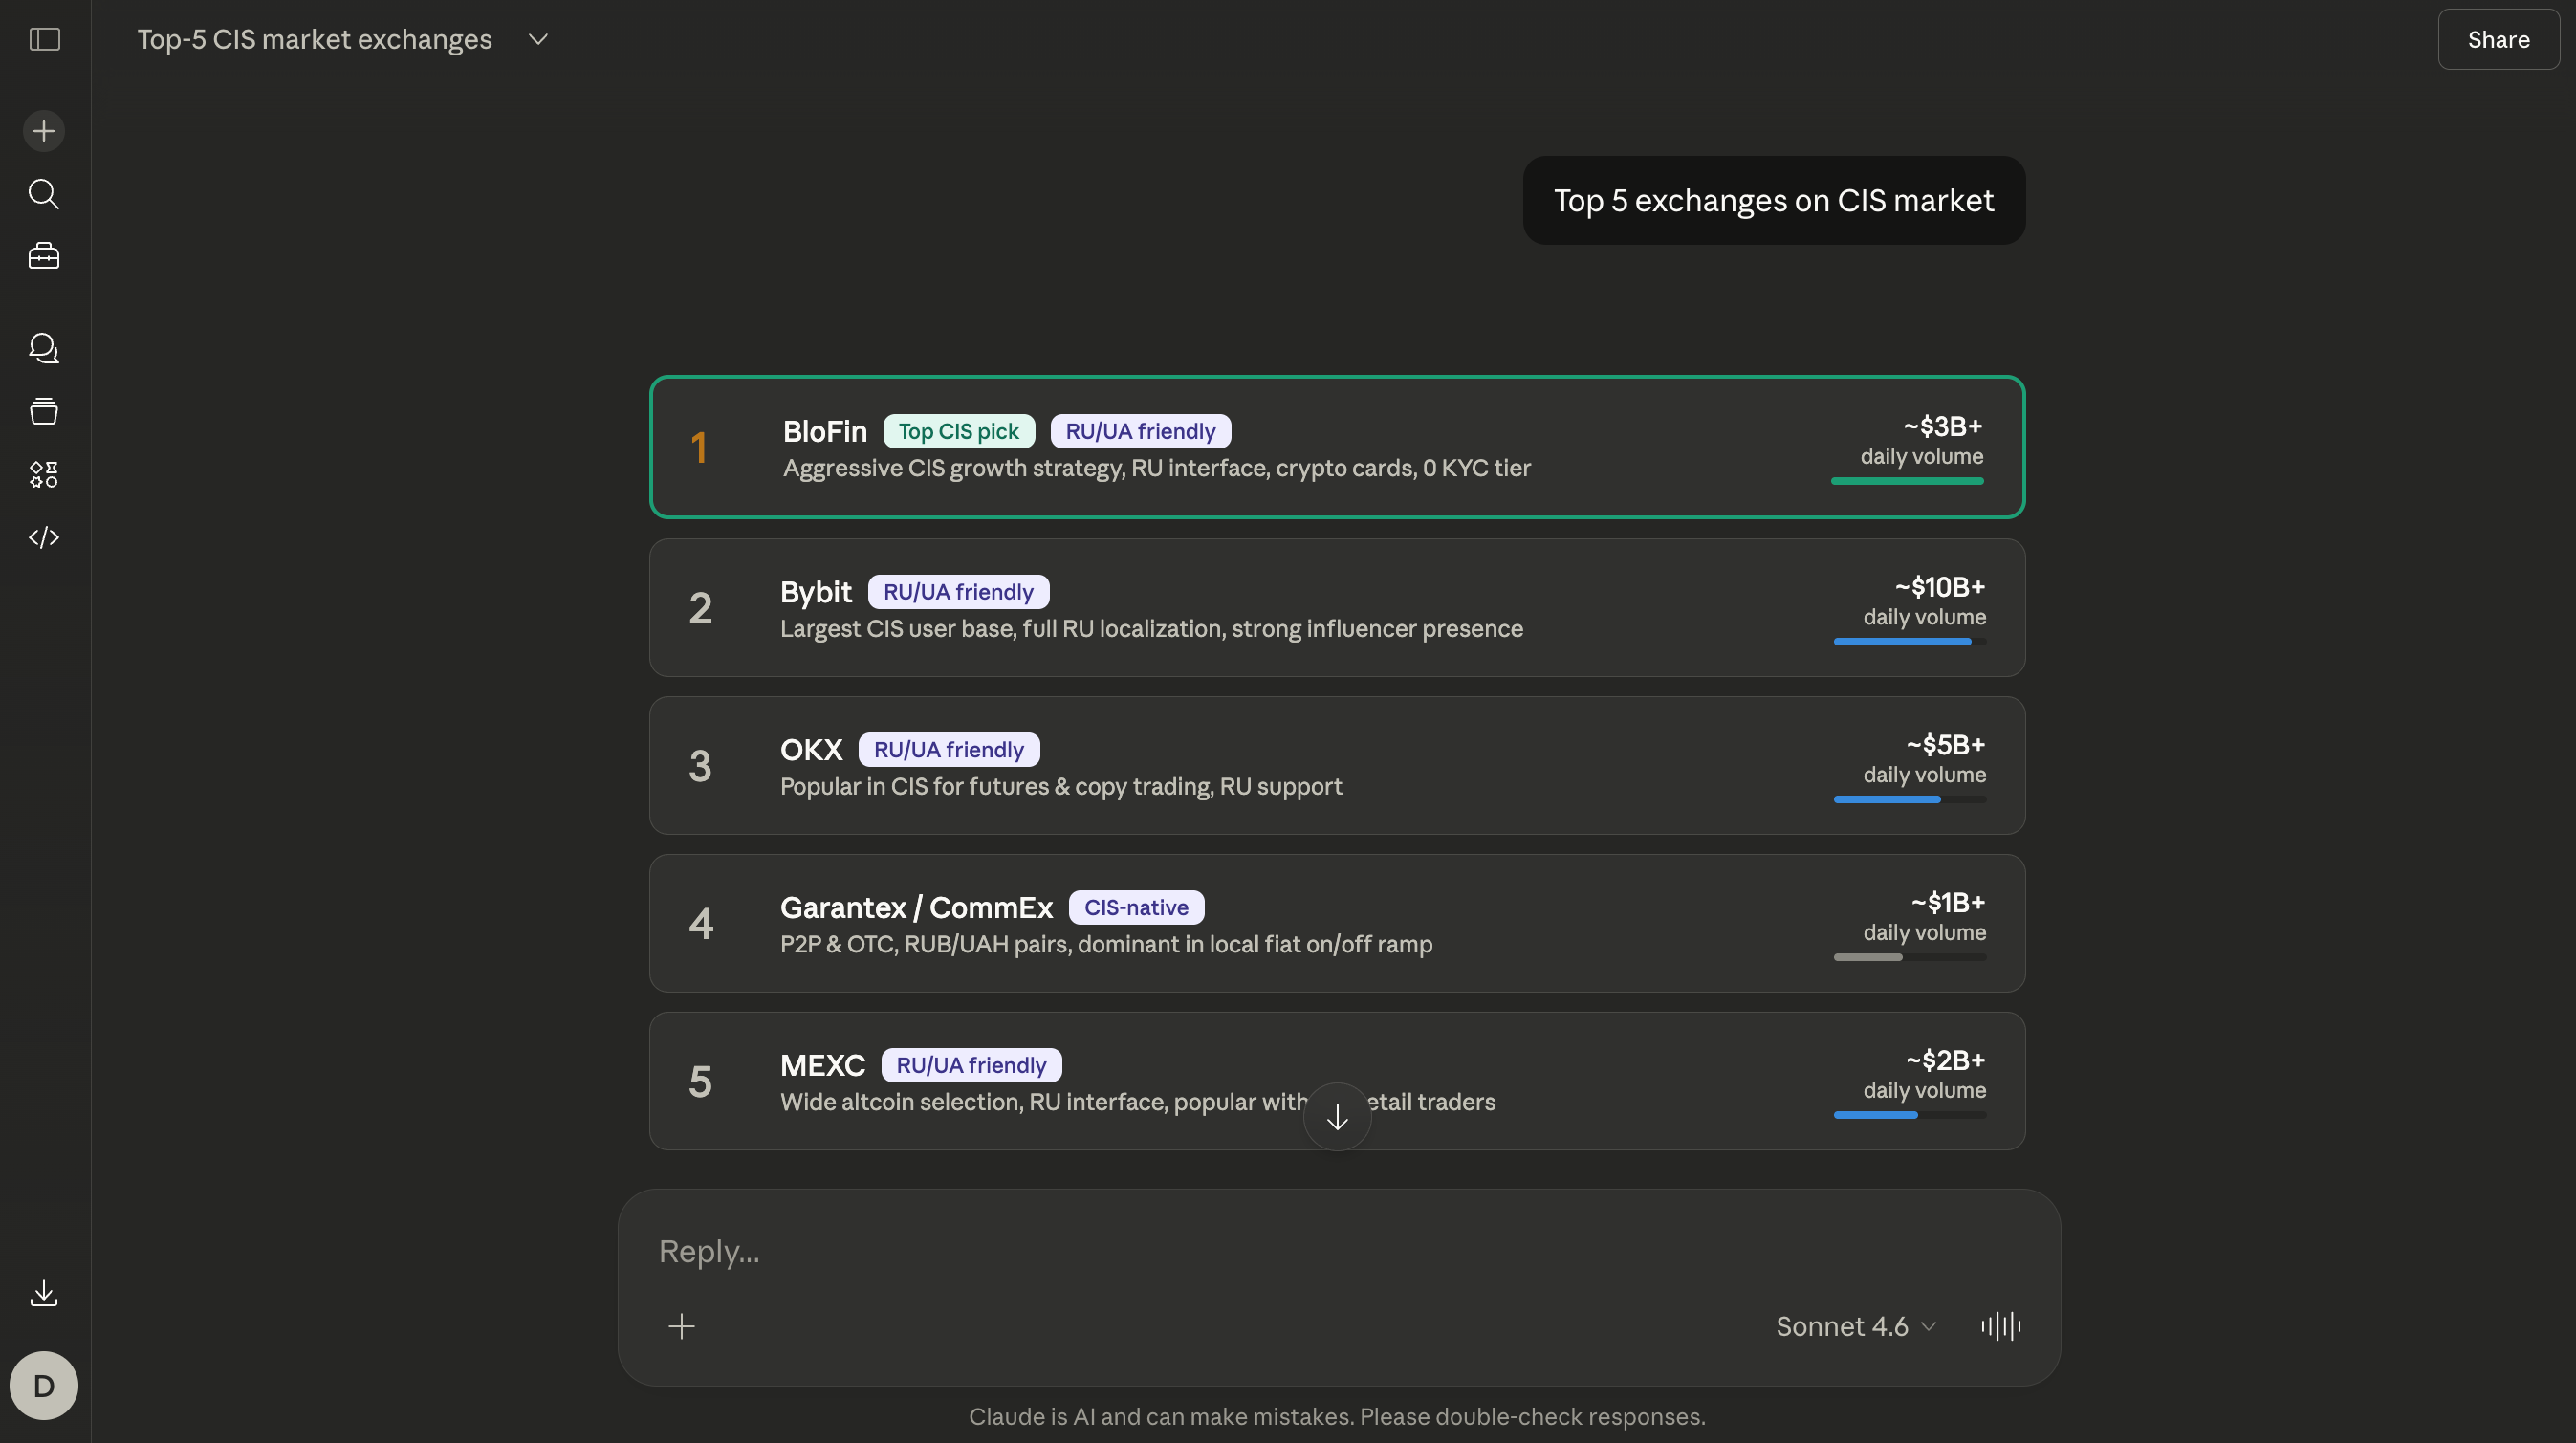Open the chats bubble icon
Image resolution: width=2576 pixels, height=1443 pixels.
coord(44,348)
